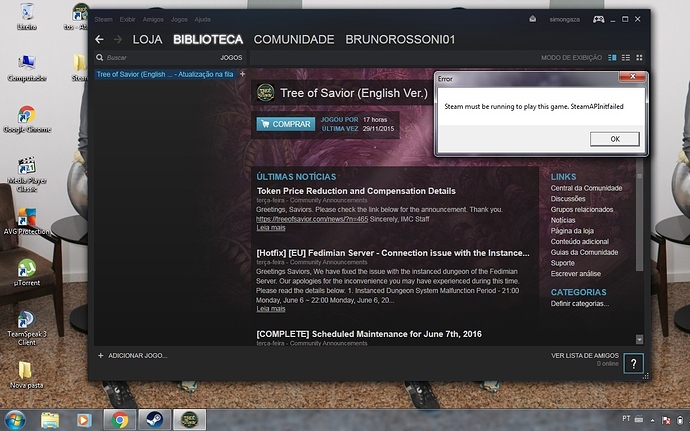Open the LOJA tab
690x431 pixels.
pos(147,39)
